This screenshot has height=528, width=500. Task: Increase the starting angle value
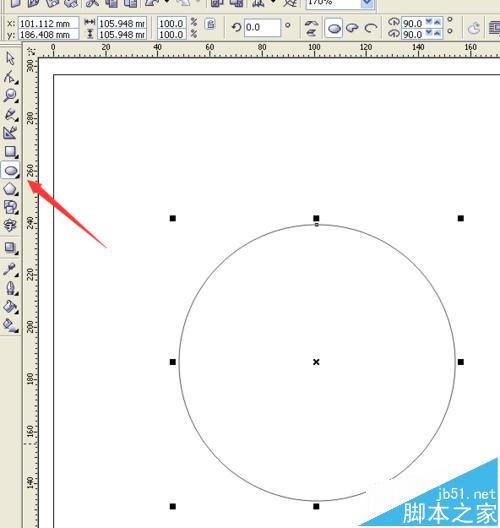437,22
